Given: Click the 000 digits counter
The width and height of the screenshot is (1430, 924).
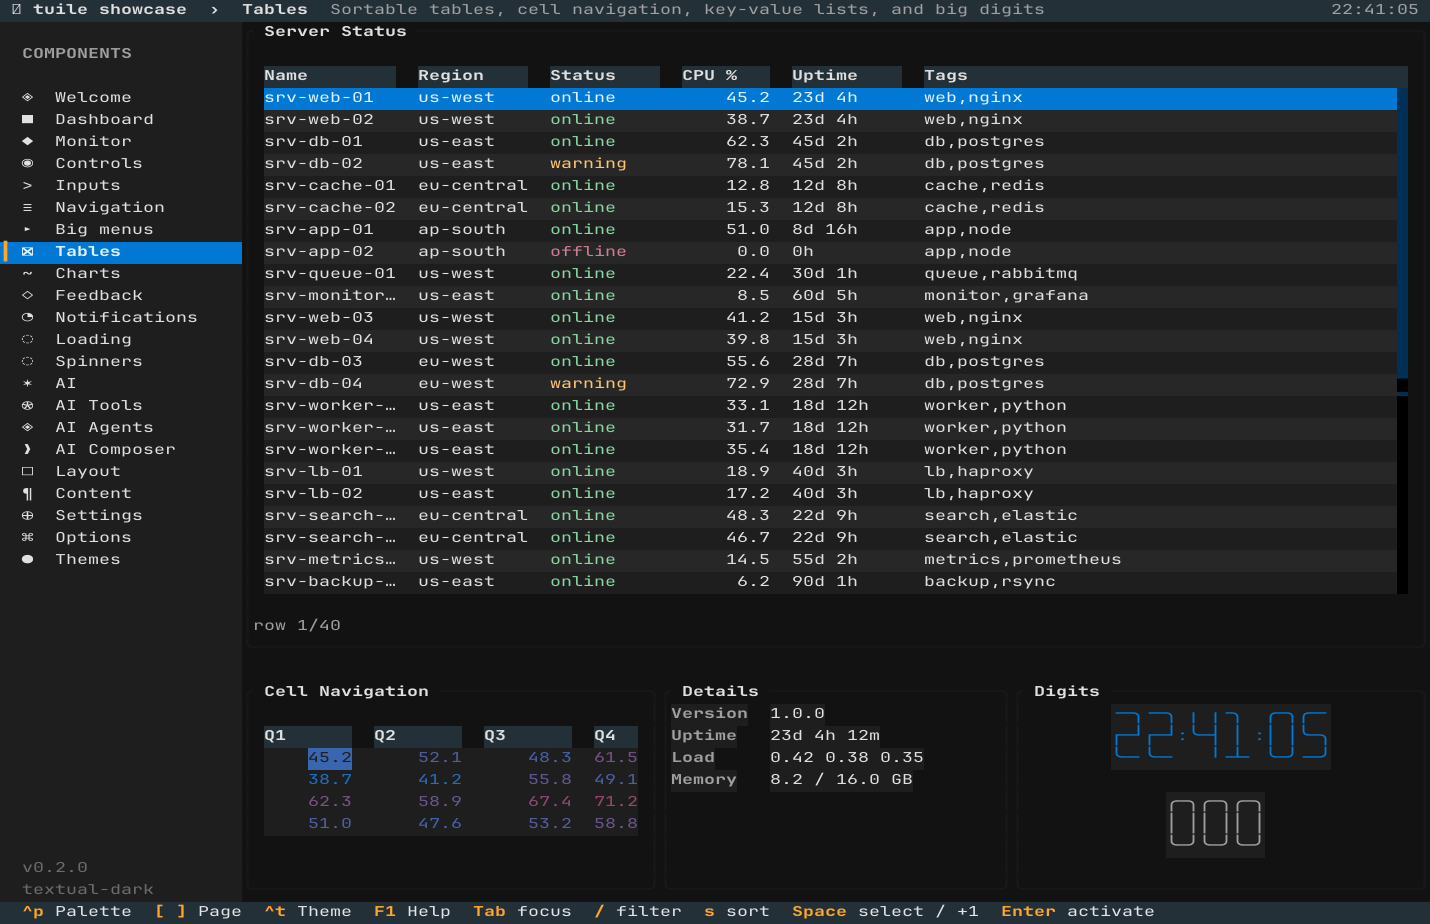Looking at the screenshot, I should pos(1215,824).
